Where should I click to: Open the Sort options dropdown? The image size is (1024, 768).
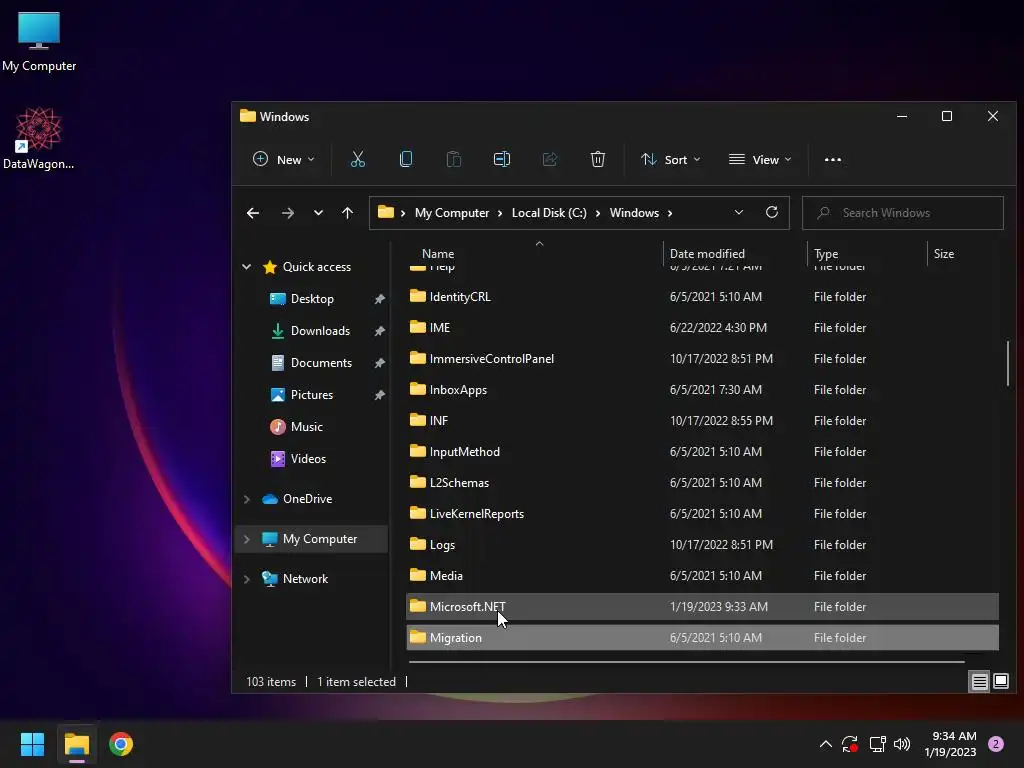(x=670, y=159)
